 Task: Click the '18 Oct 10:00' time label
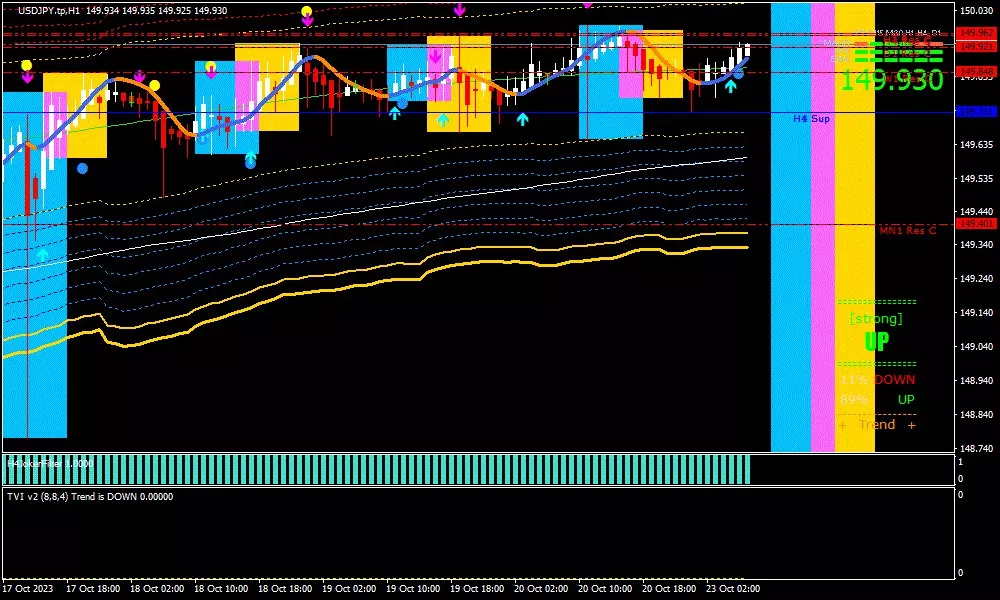coord(221,589)
